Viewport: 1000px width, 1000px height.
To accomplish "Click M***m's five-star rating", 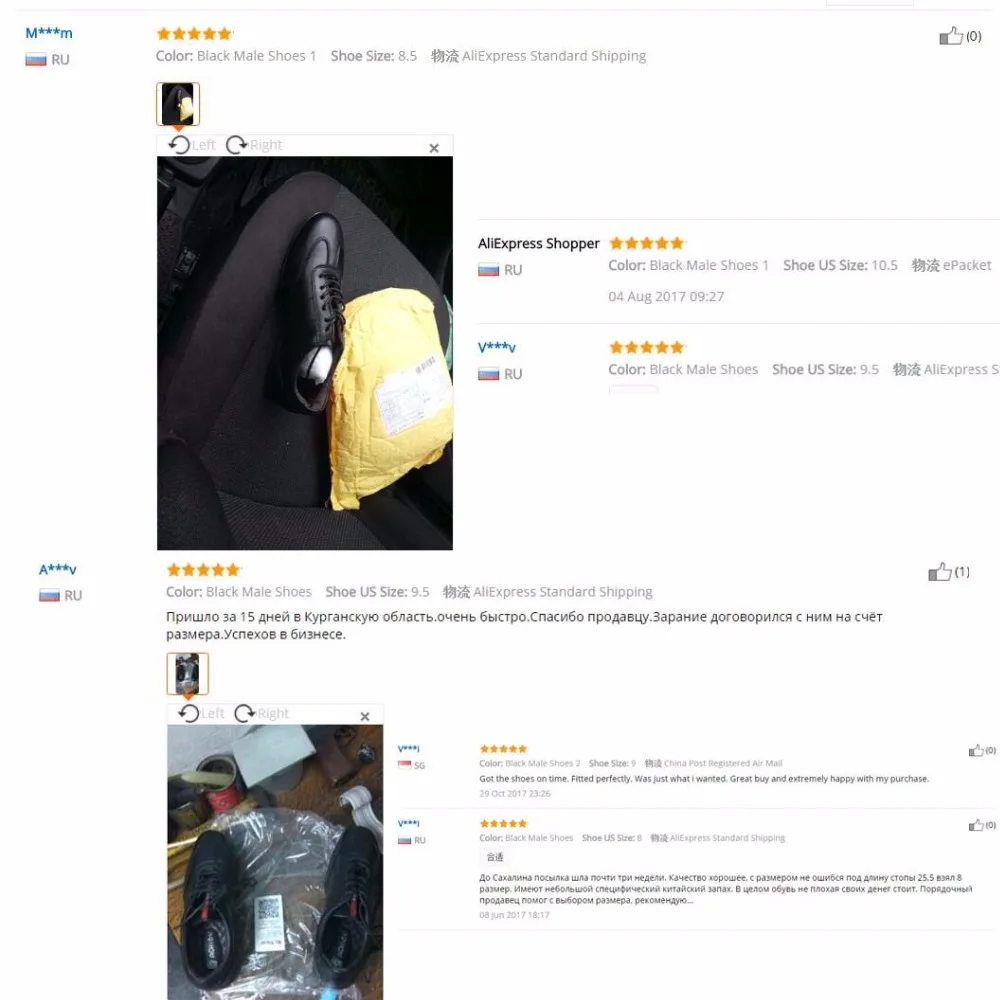I will (195, 33).
